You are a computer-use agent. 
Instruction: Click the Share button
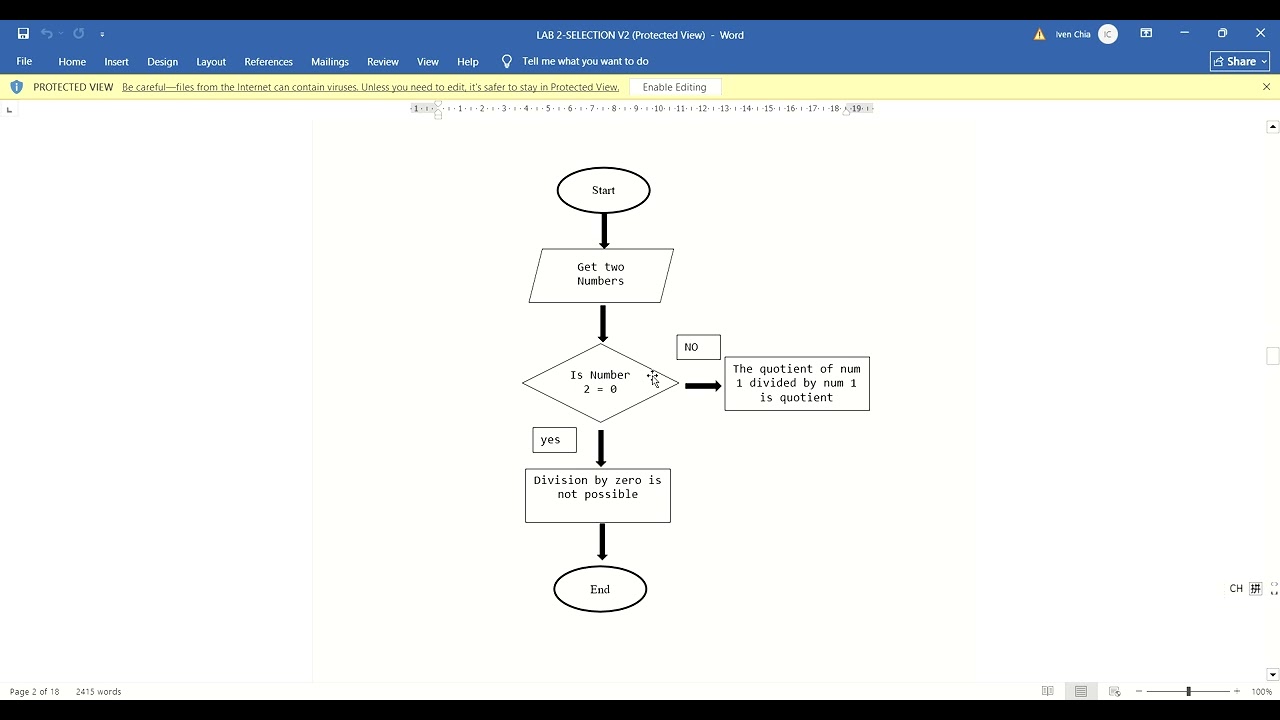click(x=1240, y=62)
